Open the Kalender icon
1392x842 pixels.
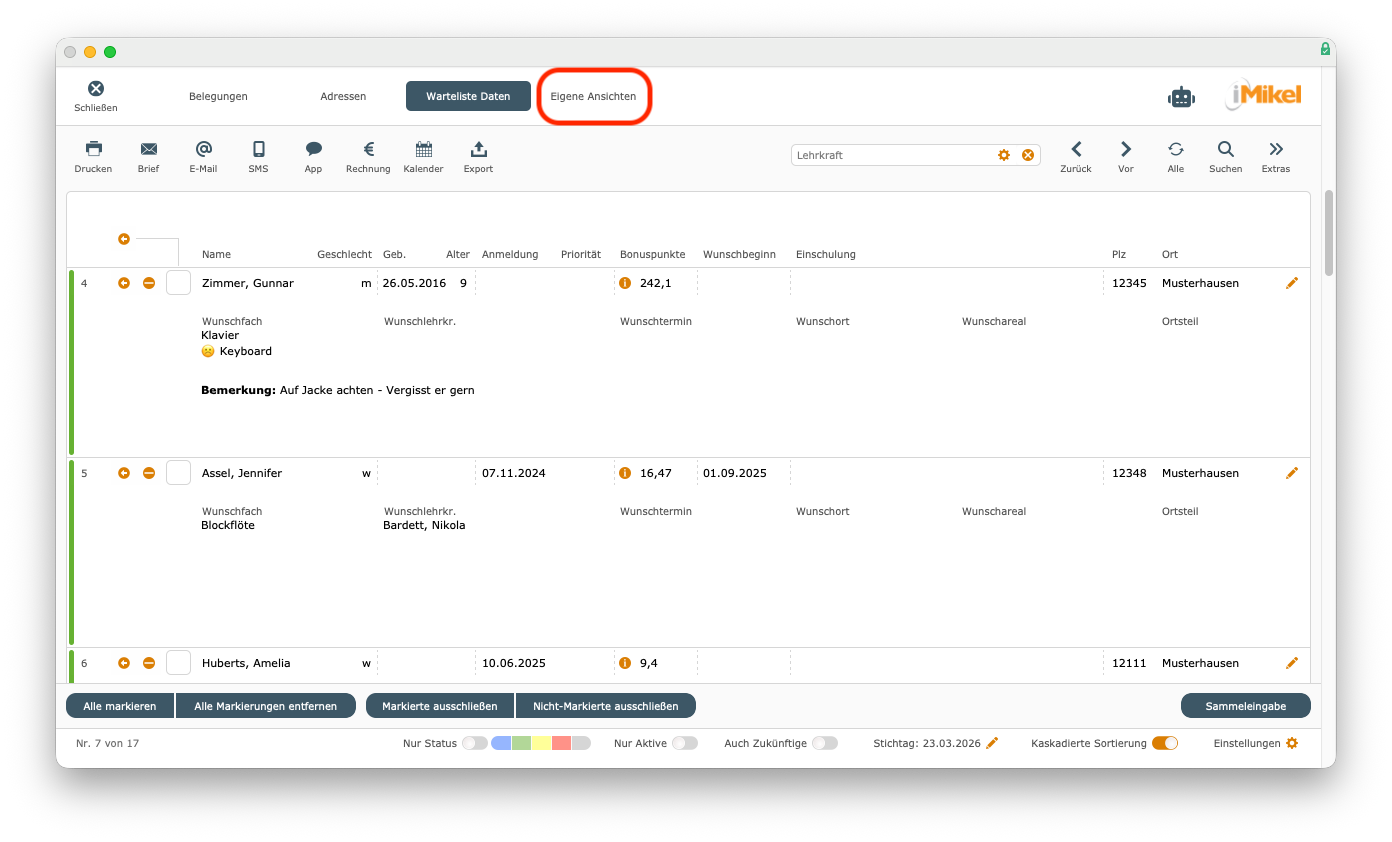point(423,150)
